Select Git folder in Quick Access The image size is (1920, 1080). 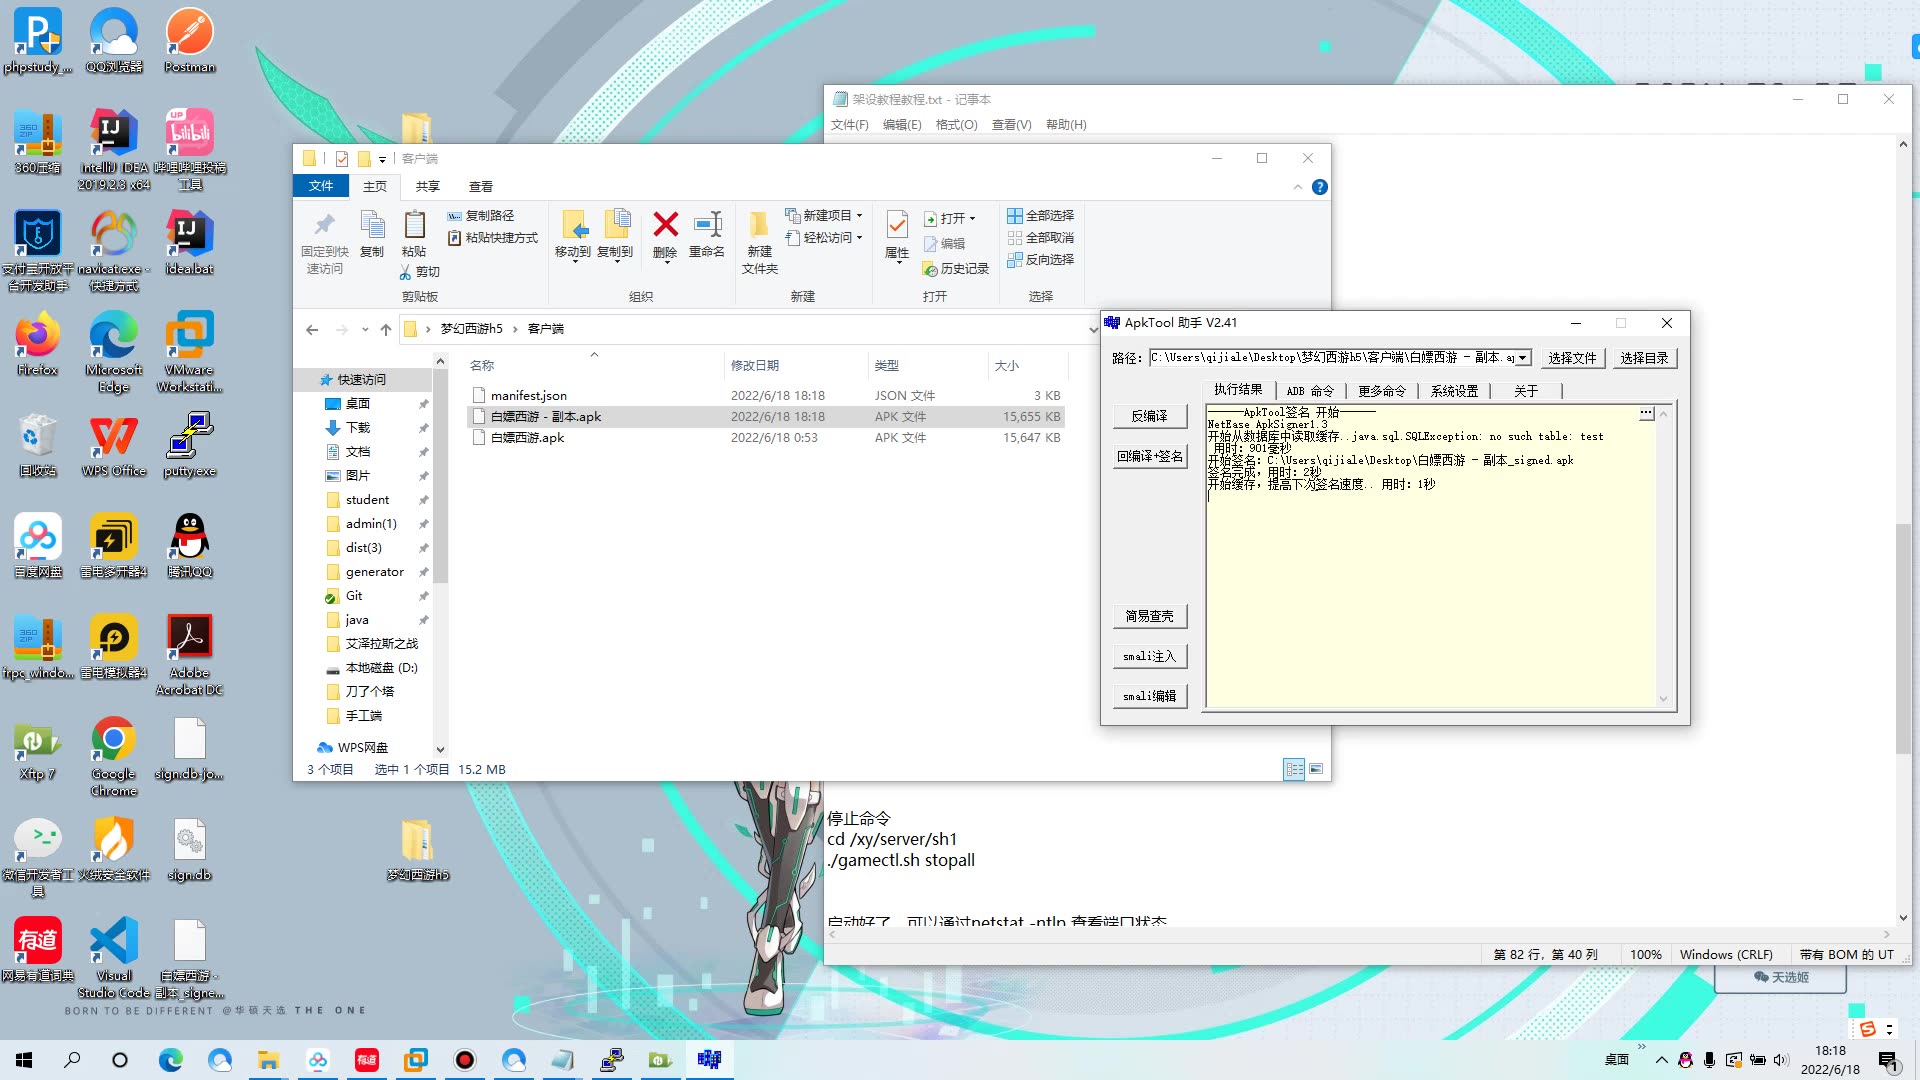(354, 596)
